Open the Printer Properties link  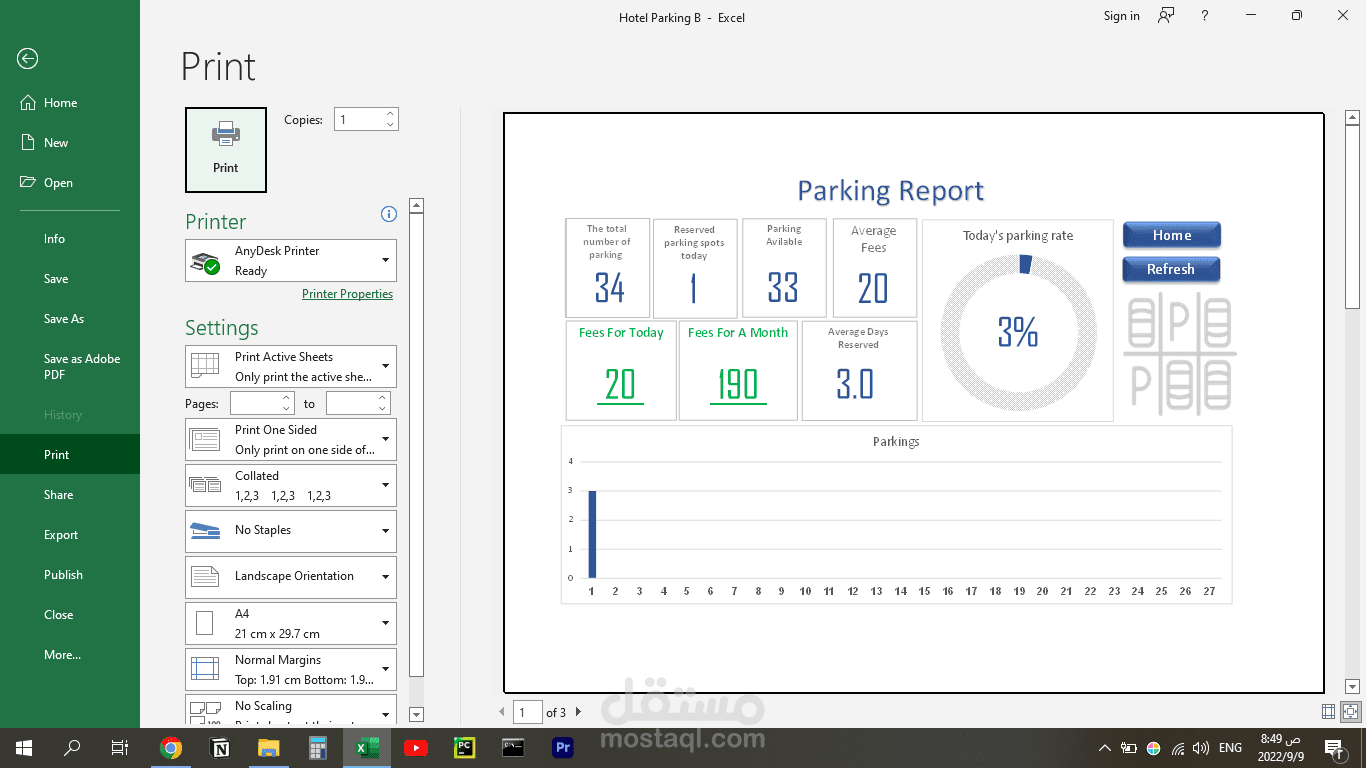347,294
